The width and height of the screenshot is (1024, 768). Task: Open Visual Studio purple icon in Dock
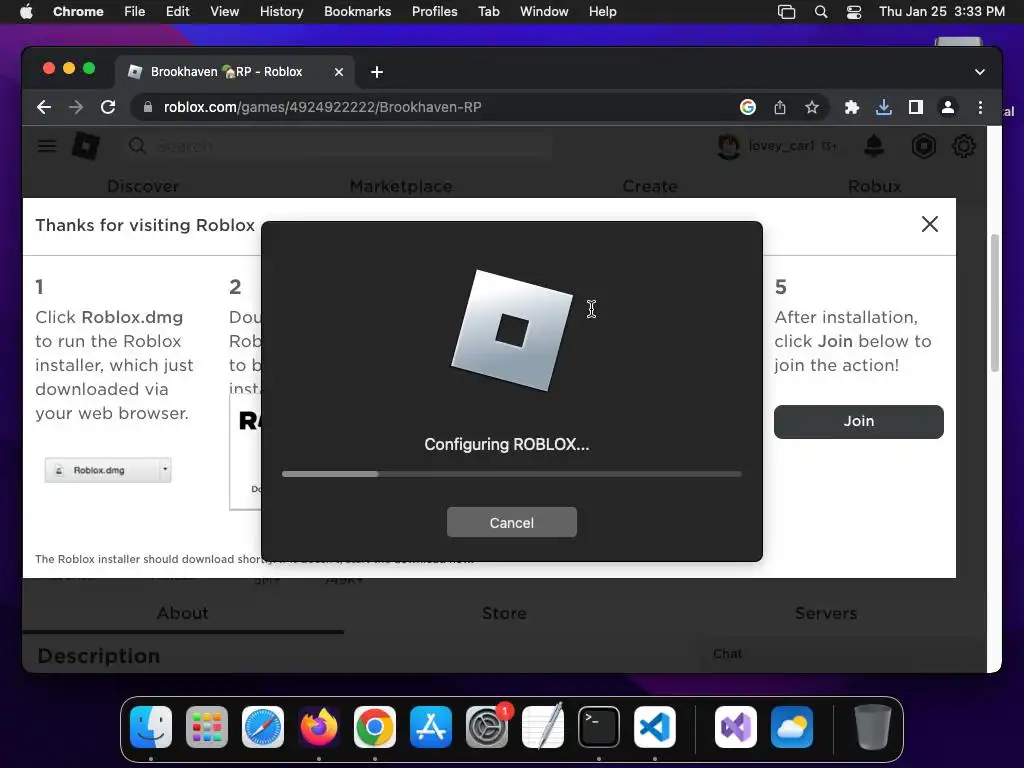736,727
